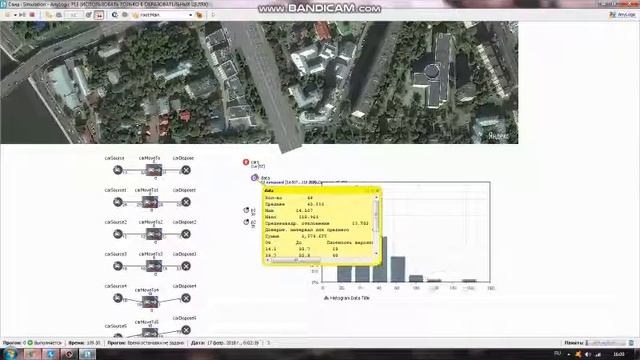
Task: Open the Windows Start button
Action: pyautogui.click(x=10, y=353)
